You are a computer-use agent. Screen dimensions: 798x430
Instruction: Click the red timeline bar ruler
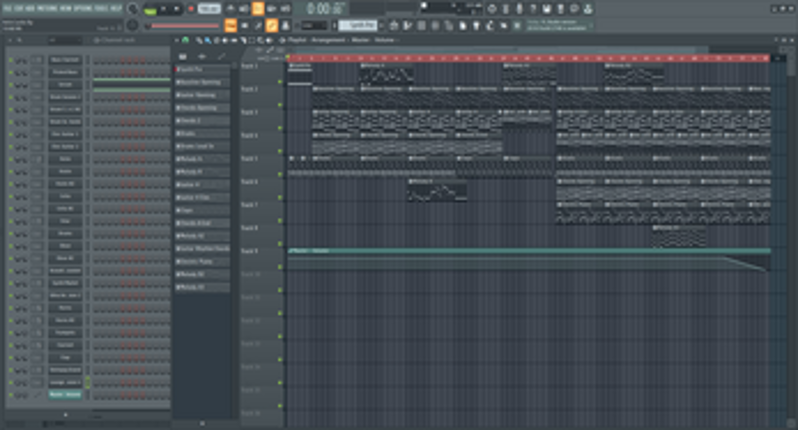tap(529, 59)
